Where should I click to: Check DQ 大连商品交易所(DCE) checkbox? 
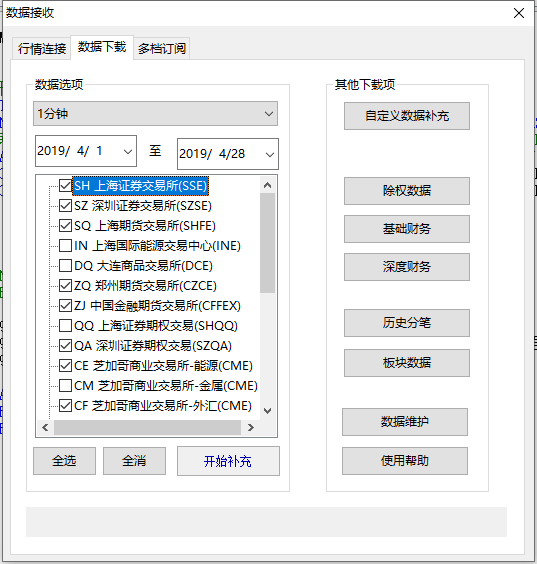[65, 265]
